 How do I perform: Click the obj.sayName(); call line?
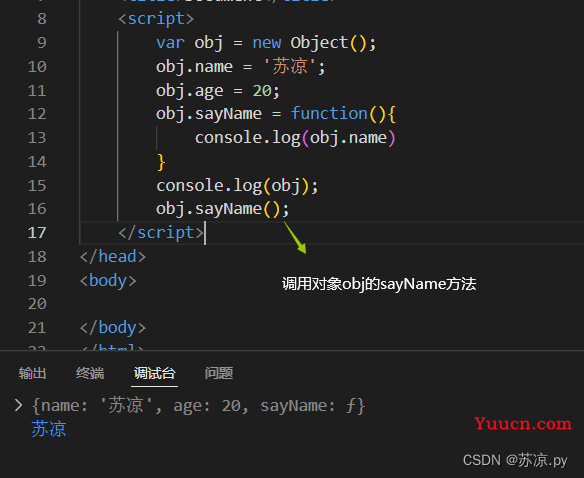222,209
